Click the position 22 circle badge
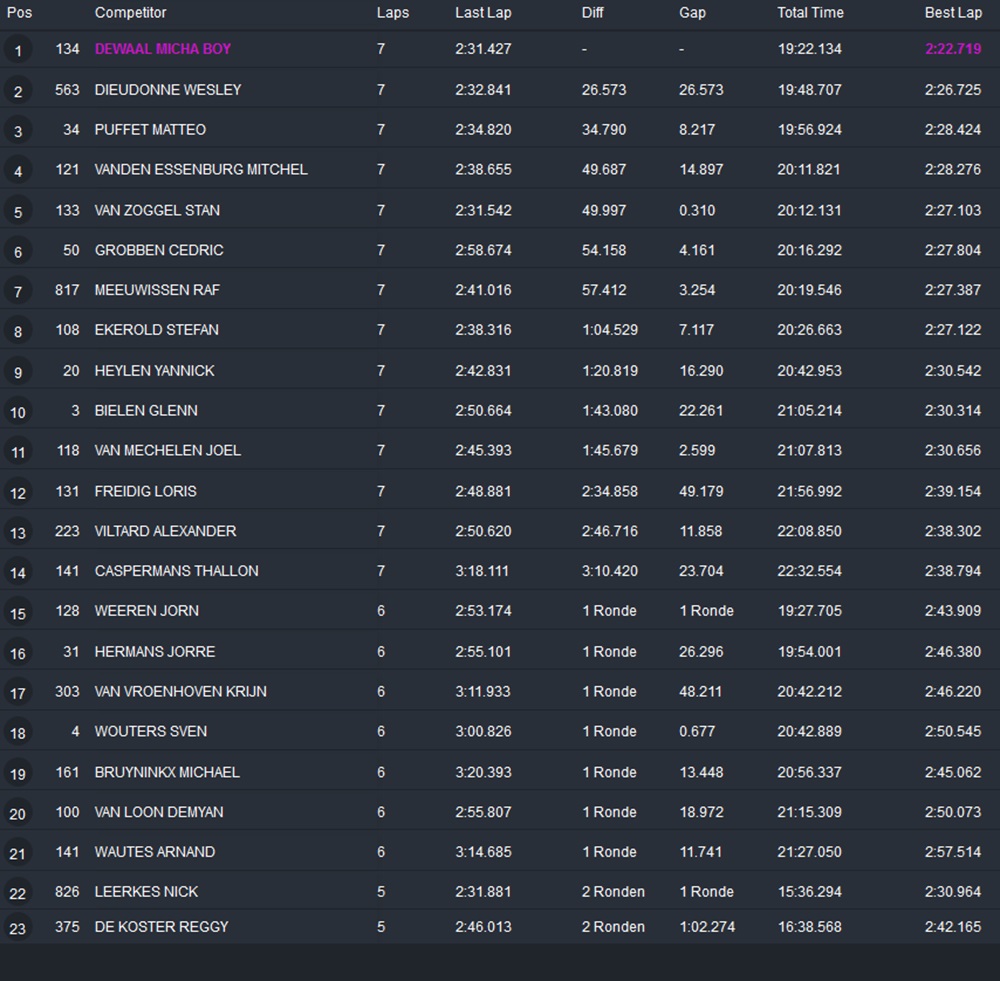Viewport: 1000px width, 981px height. tap(17, 893)
